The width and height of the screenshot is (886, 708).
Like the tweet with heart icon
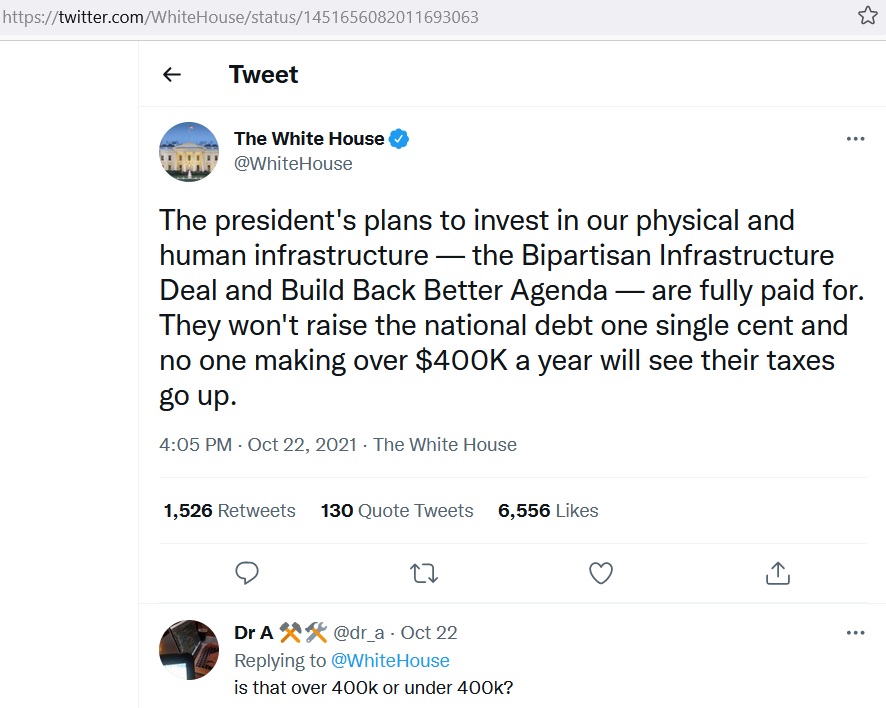[601, 573]
